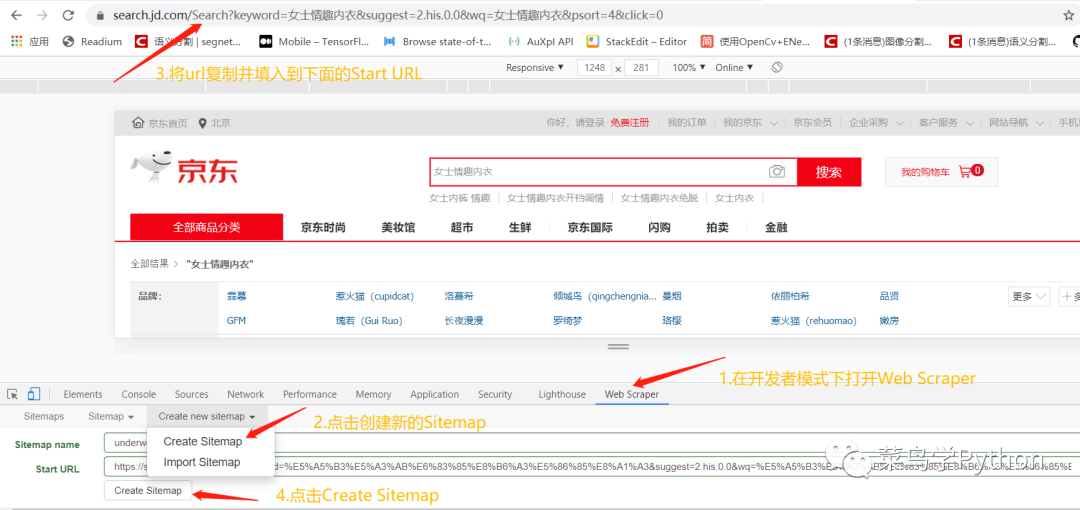Image resolution: width=1080 pixels, height=510 pixels.
Task: Rotate the device viewport icon
Action: [777, 68]
